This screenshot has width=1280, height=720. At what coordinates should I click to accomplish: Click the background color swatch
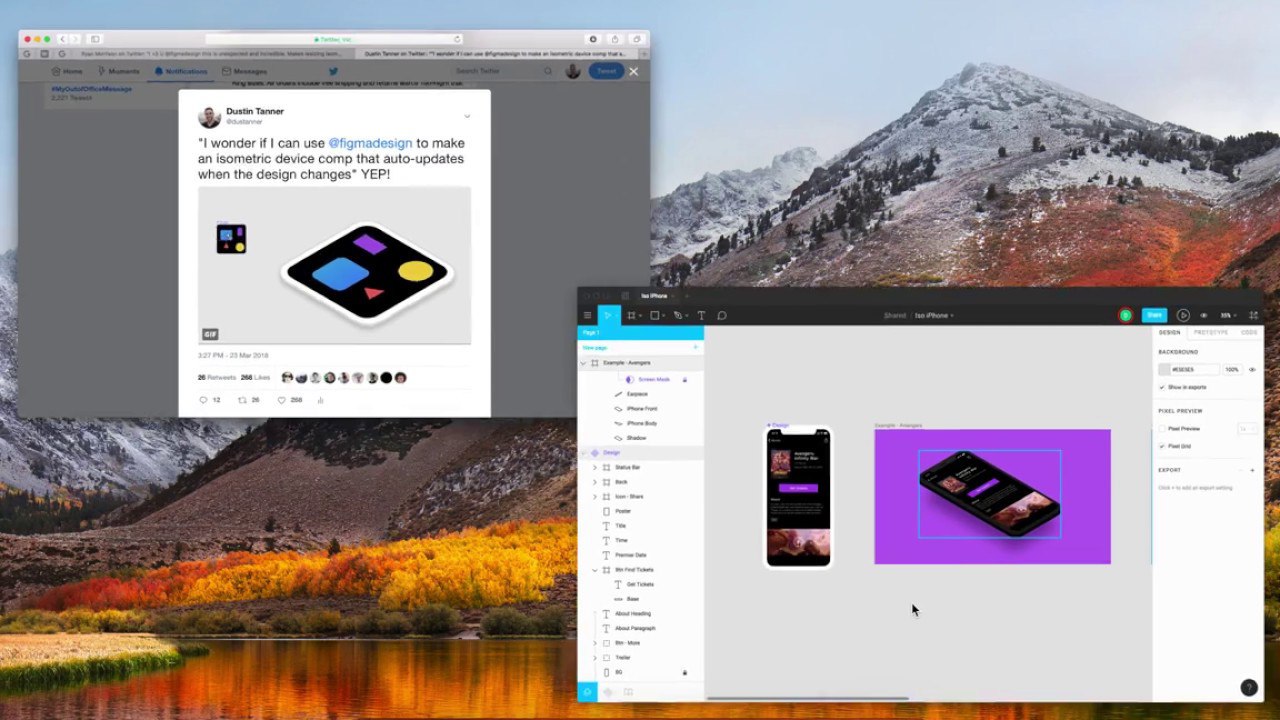[x=1165, y=369]
